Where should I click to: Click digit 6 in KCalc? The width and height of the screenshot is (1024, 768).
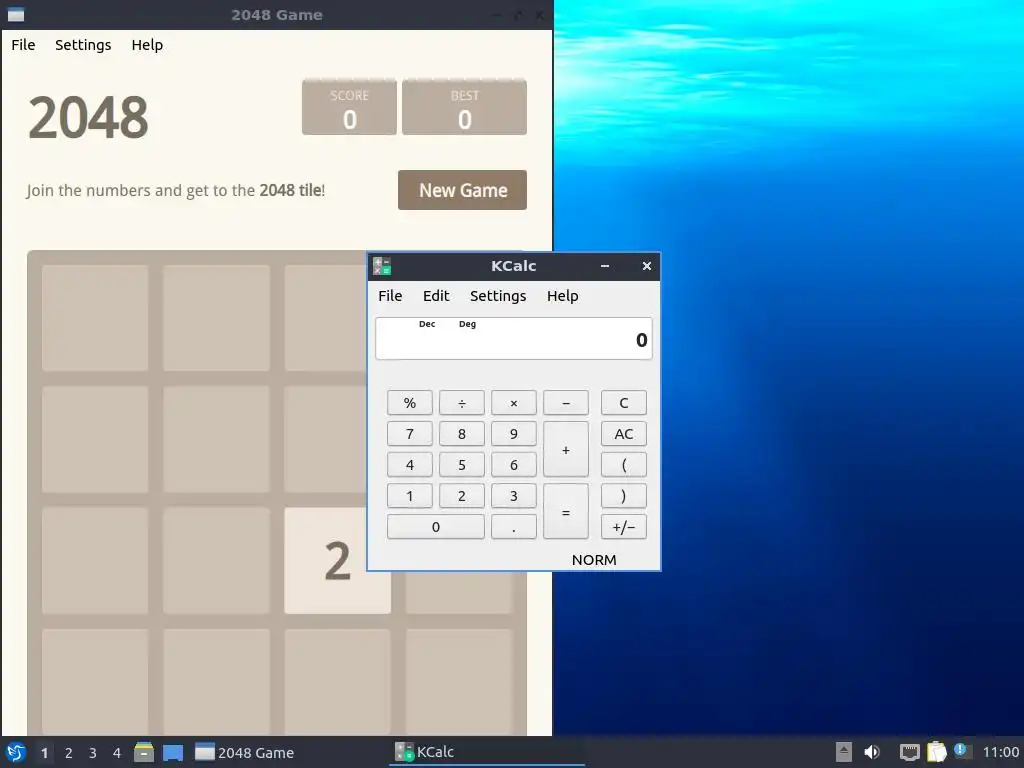coord(514,465)
